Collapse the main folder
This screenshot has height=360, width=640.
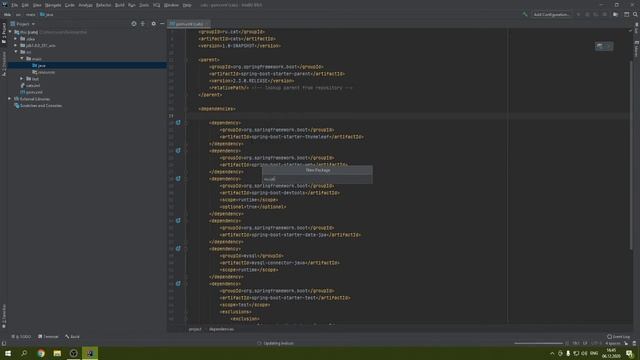pos(22,59)
